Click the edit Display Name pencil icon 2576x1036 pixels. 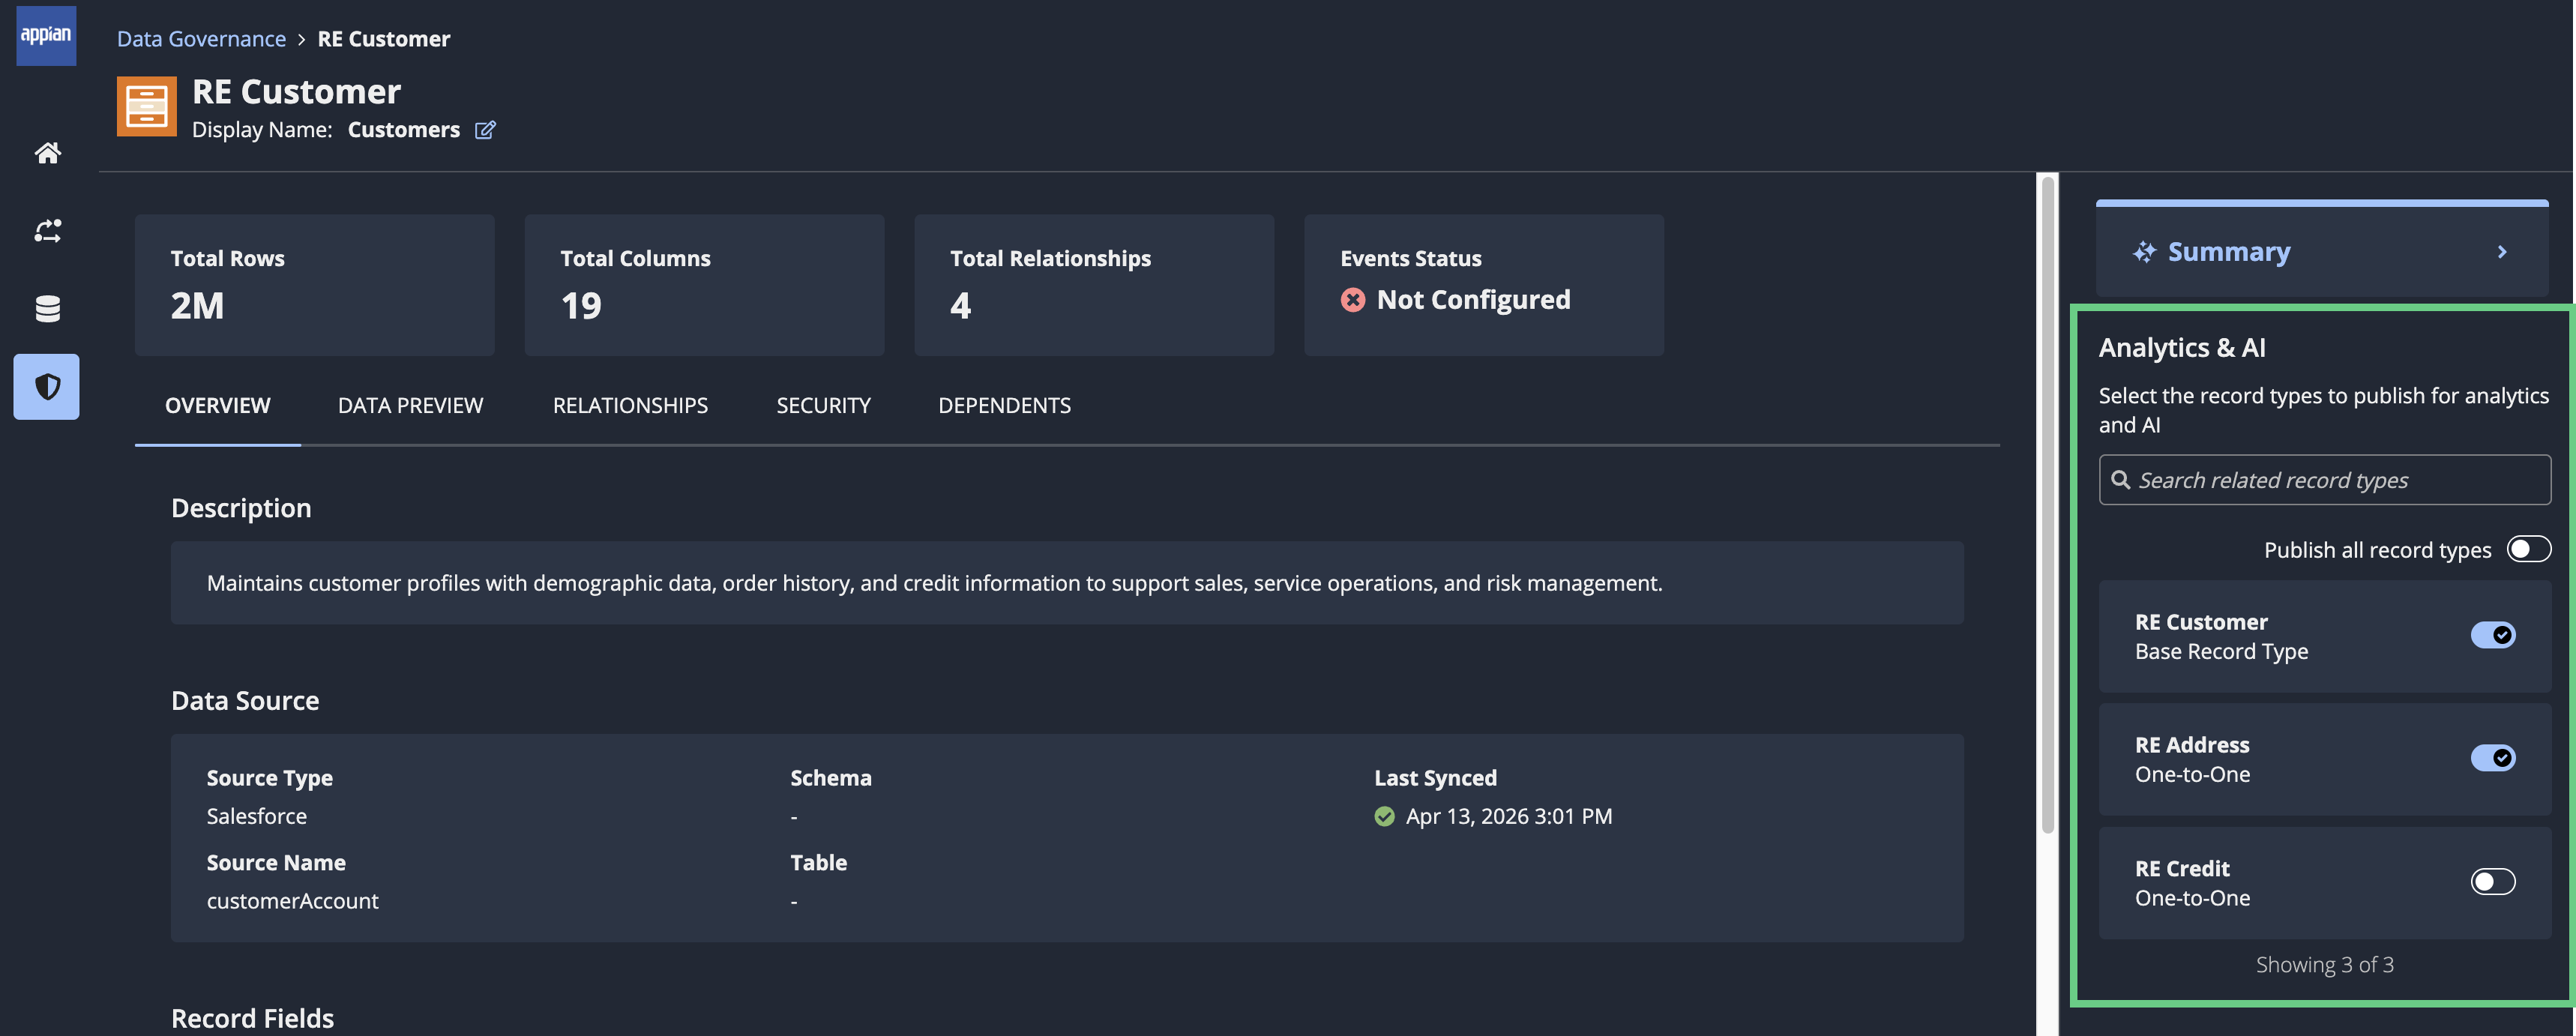pos(485,130)
